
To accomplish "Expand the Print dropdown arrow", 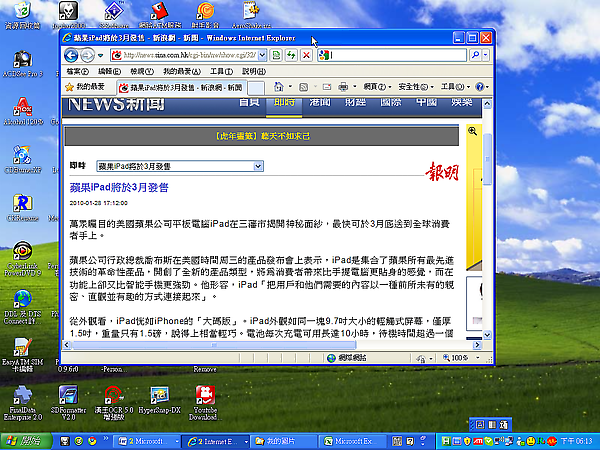I will (x=355, y=87).
